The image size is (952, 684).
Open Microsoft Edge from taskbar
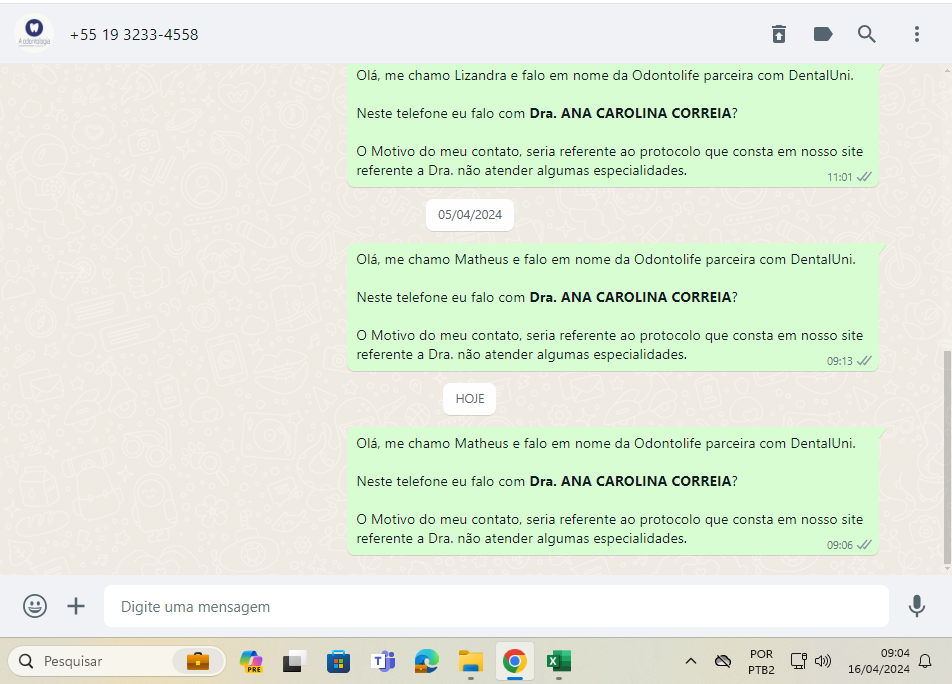tap(427, 661)
